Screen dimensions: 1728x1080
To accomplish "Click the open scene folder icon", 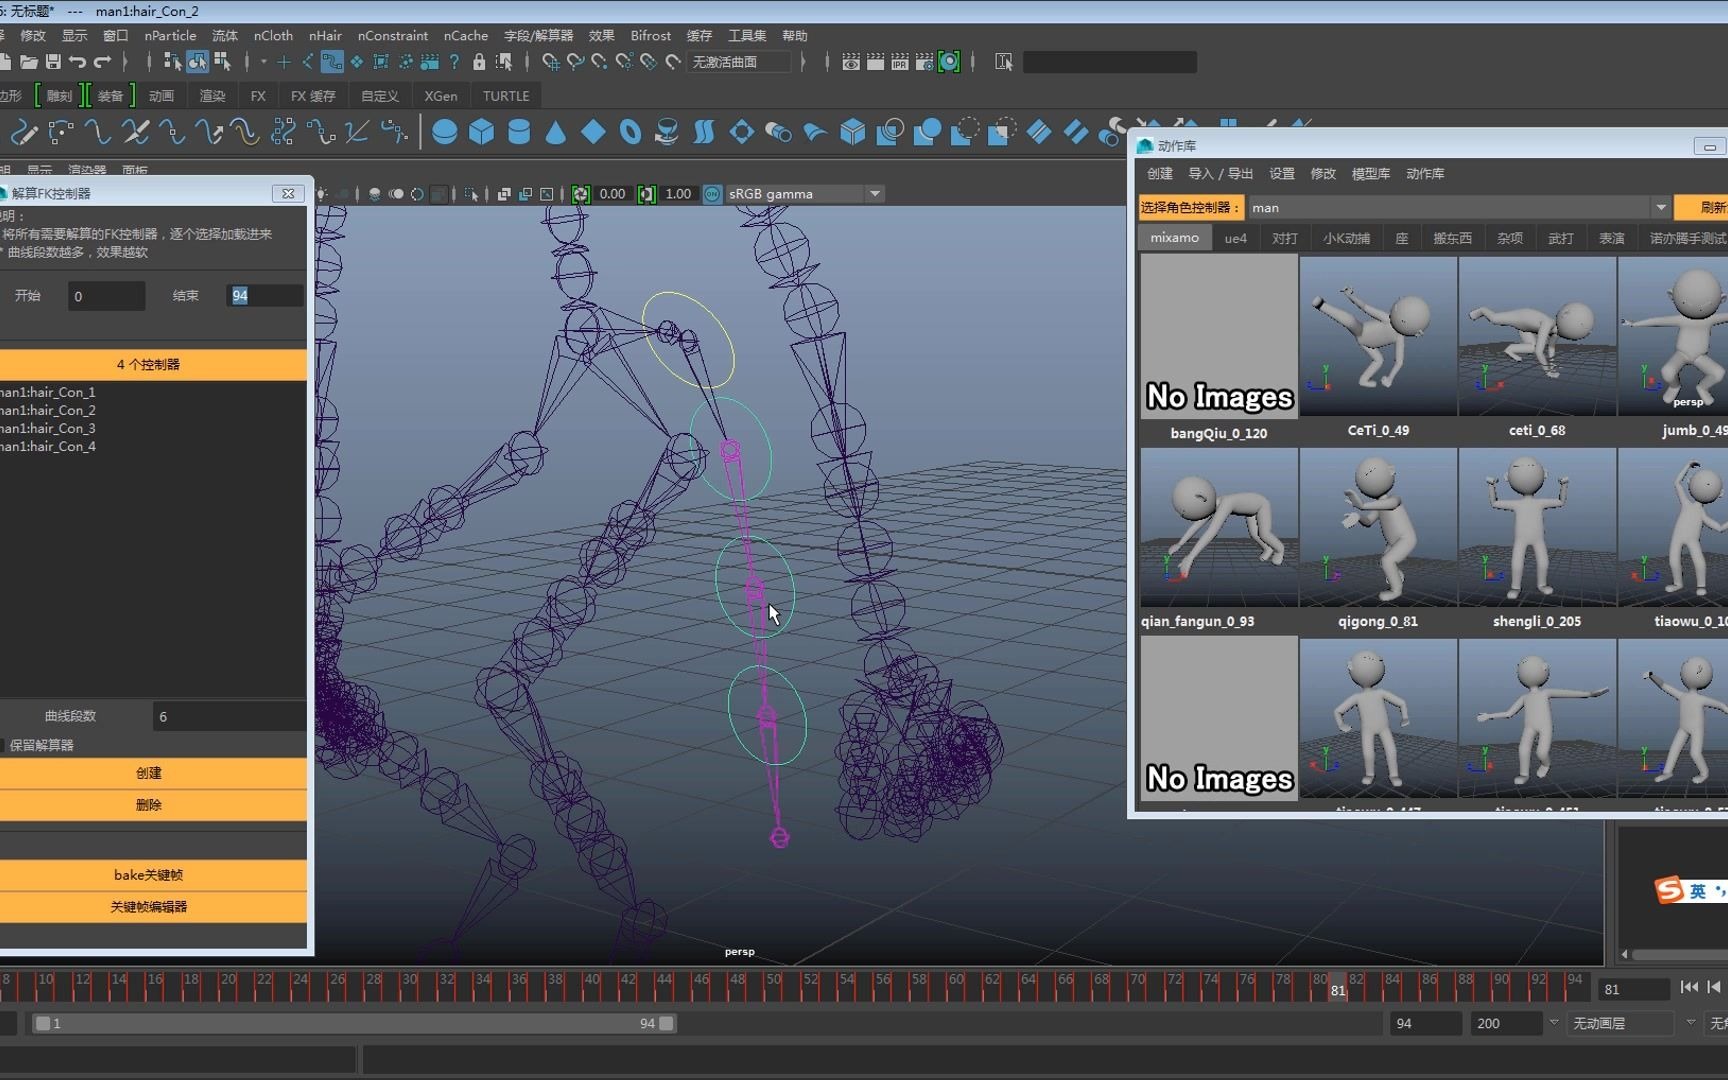I will pos(29,62).
